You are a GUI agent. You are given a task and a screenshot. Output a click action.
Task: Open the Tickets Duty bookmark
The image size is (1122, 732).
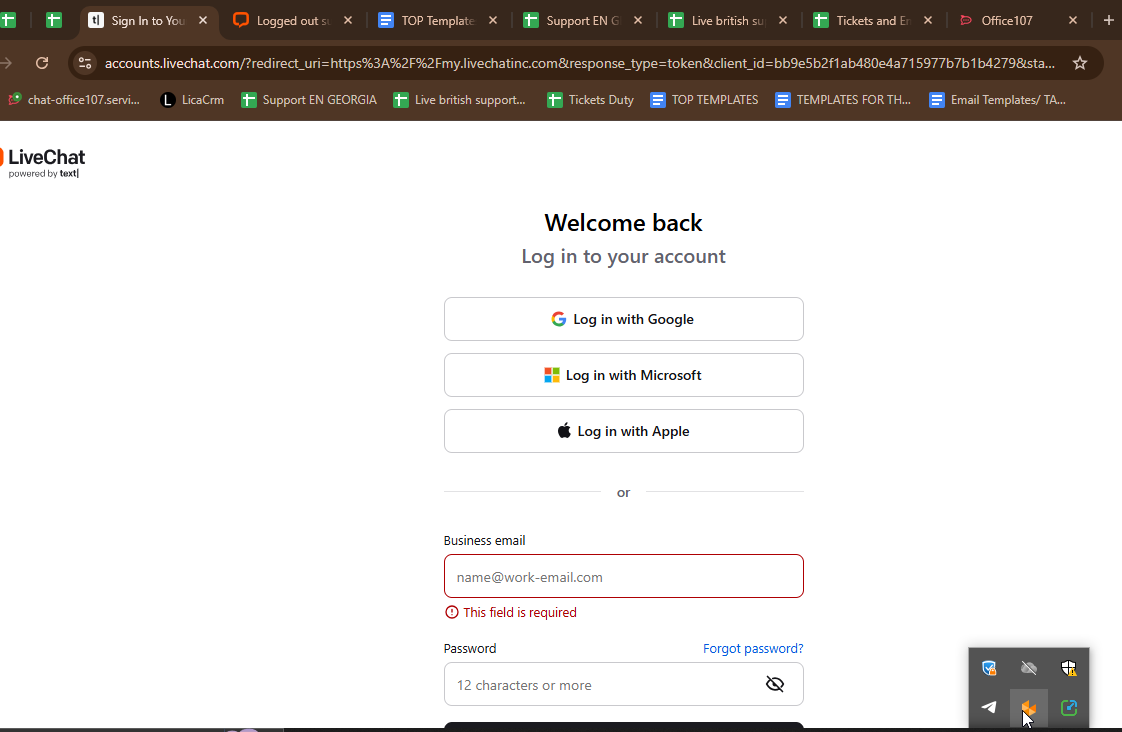(591, 99)
